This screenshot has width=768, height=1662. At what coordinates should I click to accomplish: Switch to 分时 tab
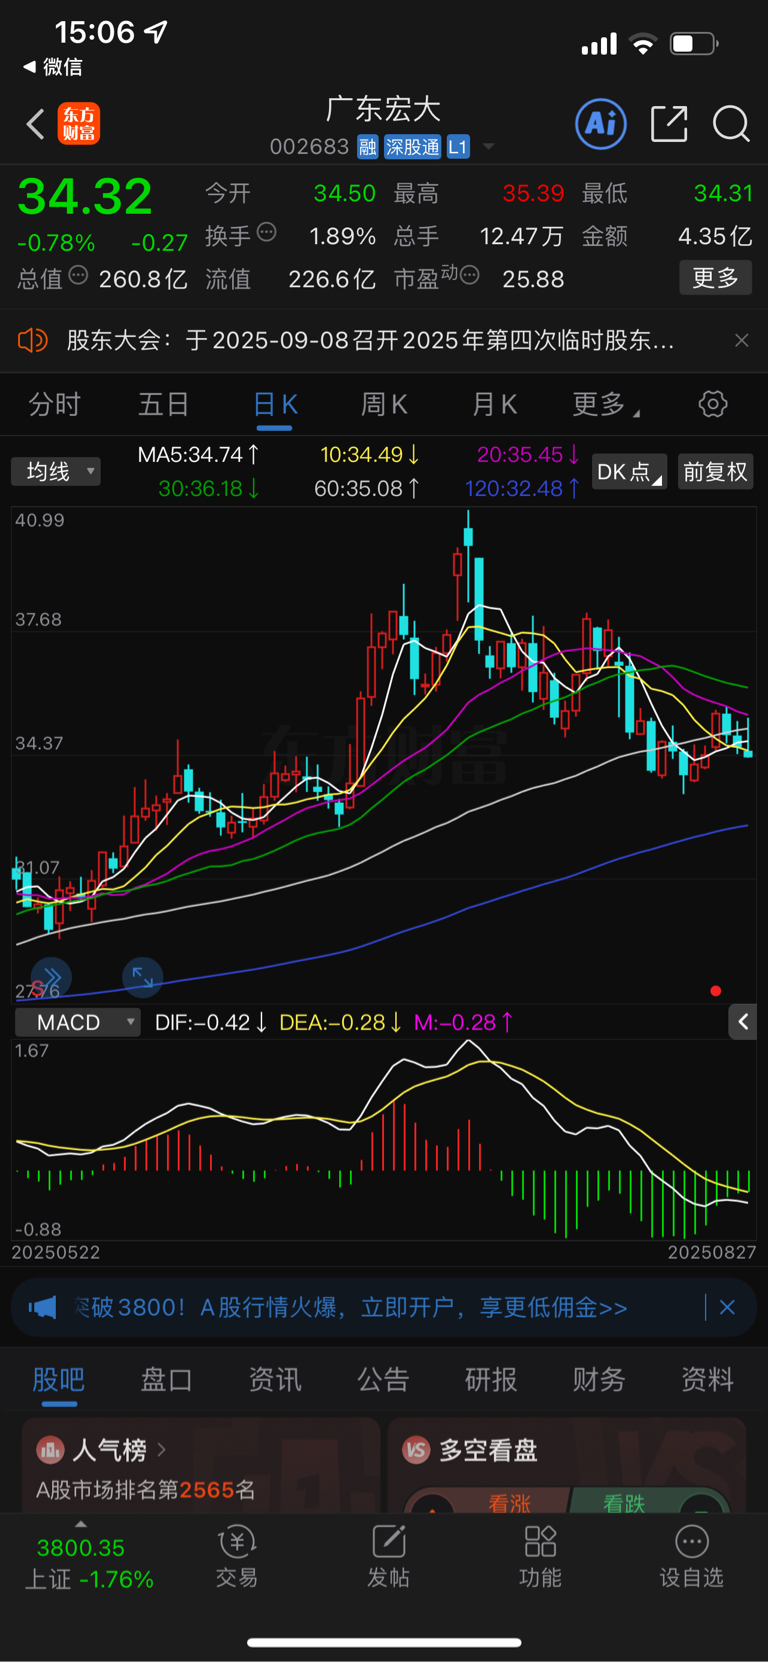(x=54, y=404)
